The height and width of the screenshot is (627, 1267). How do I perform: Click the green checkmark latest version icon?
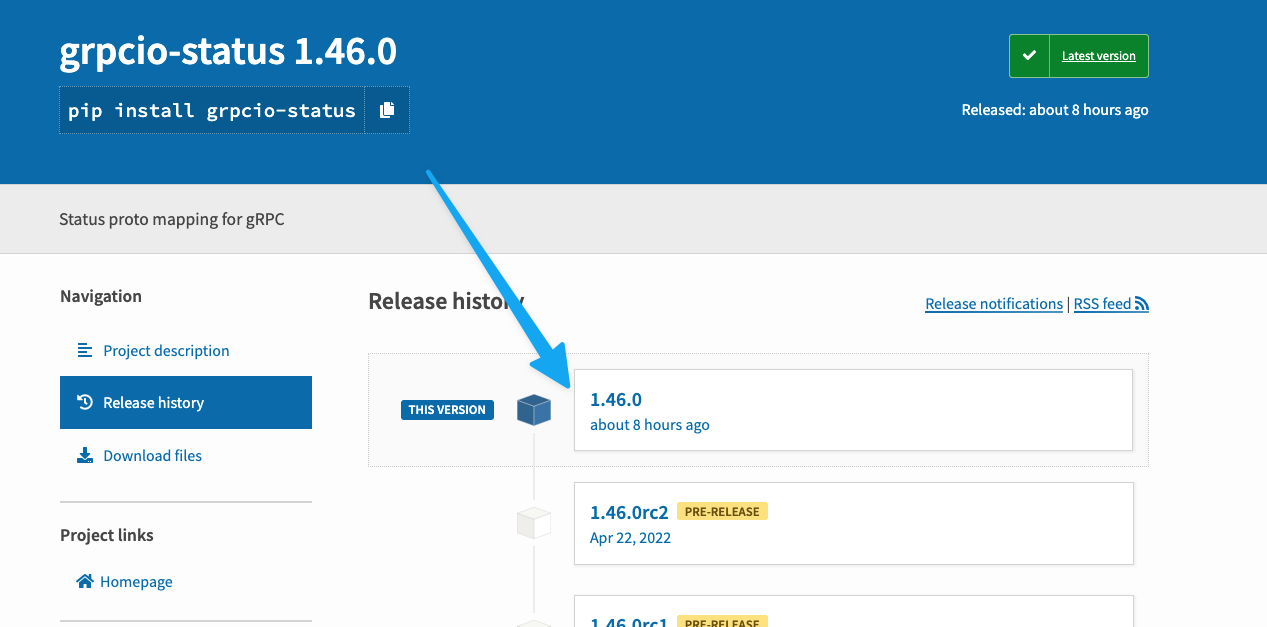pos(1029,56)
